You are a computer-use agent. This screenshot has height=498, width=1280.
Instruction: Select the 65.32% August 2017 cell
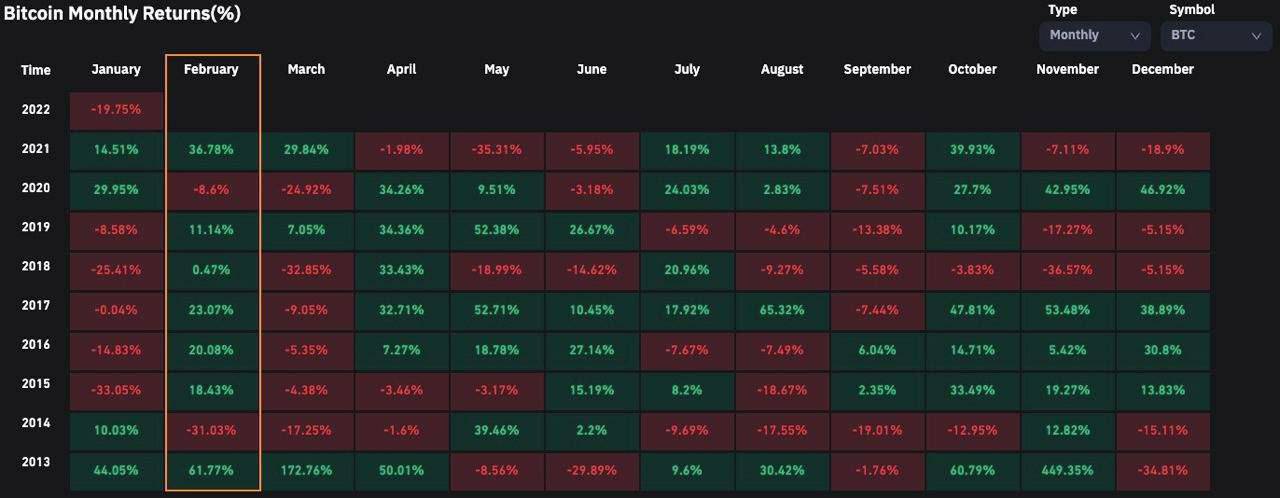782,310
